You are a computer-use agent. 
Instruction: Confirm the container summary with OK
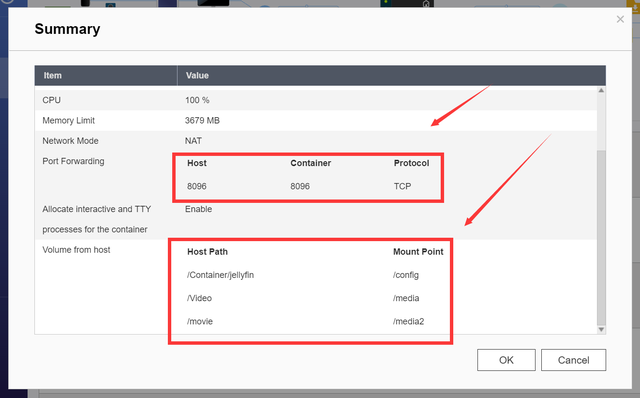coord(506,360)
